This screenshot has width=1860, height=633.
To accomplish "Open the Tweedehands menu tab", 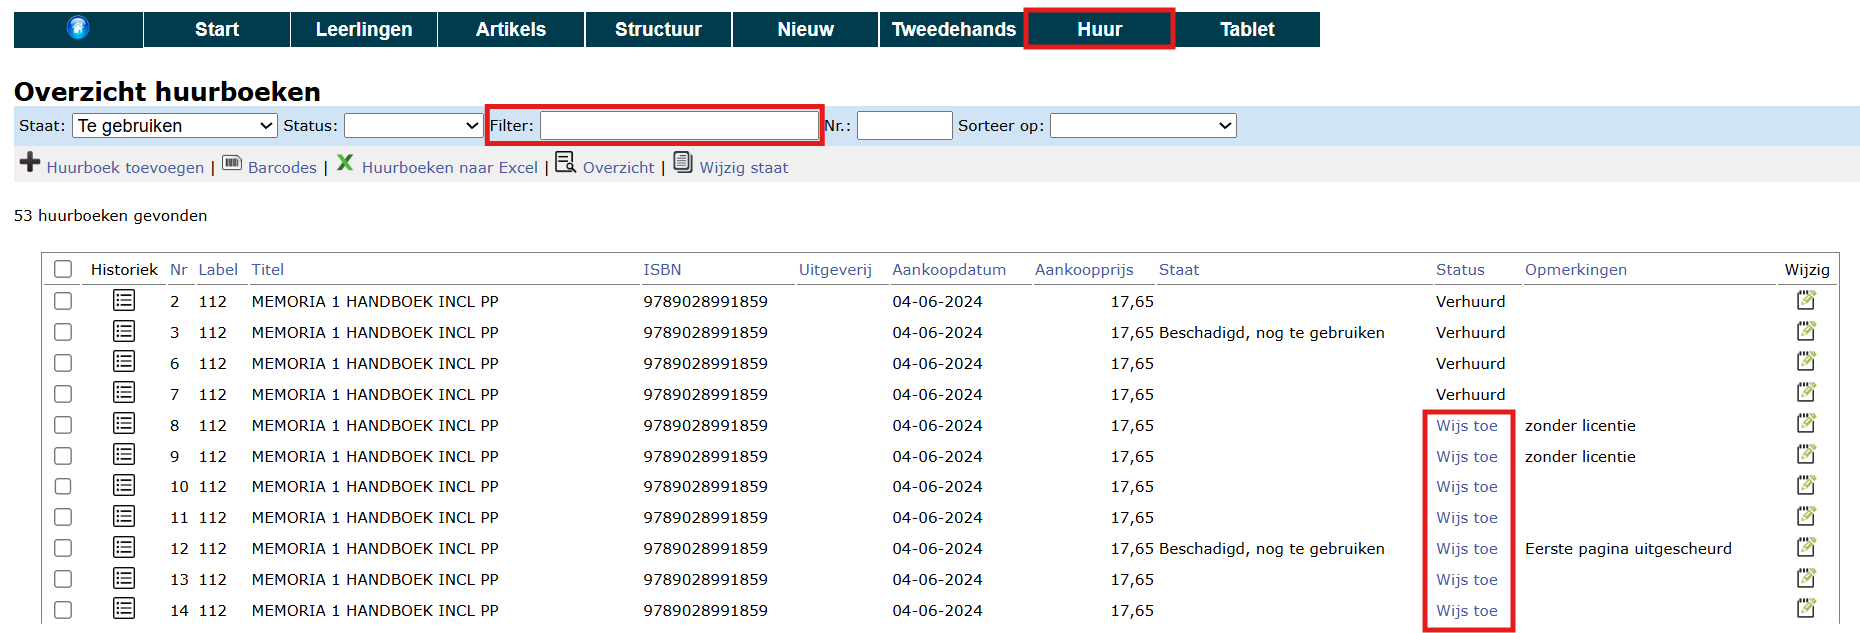I will click(953, 29).
